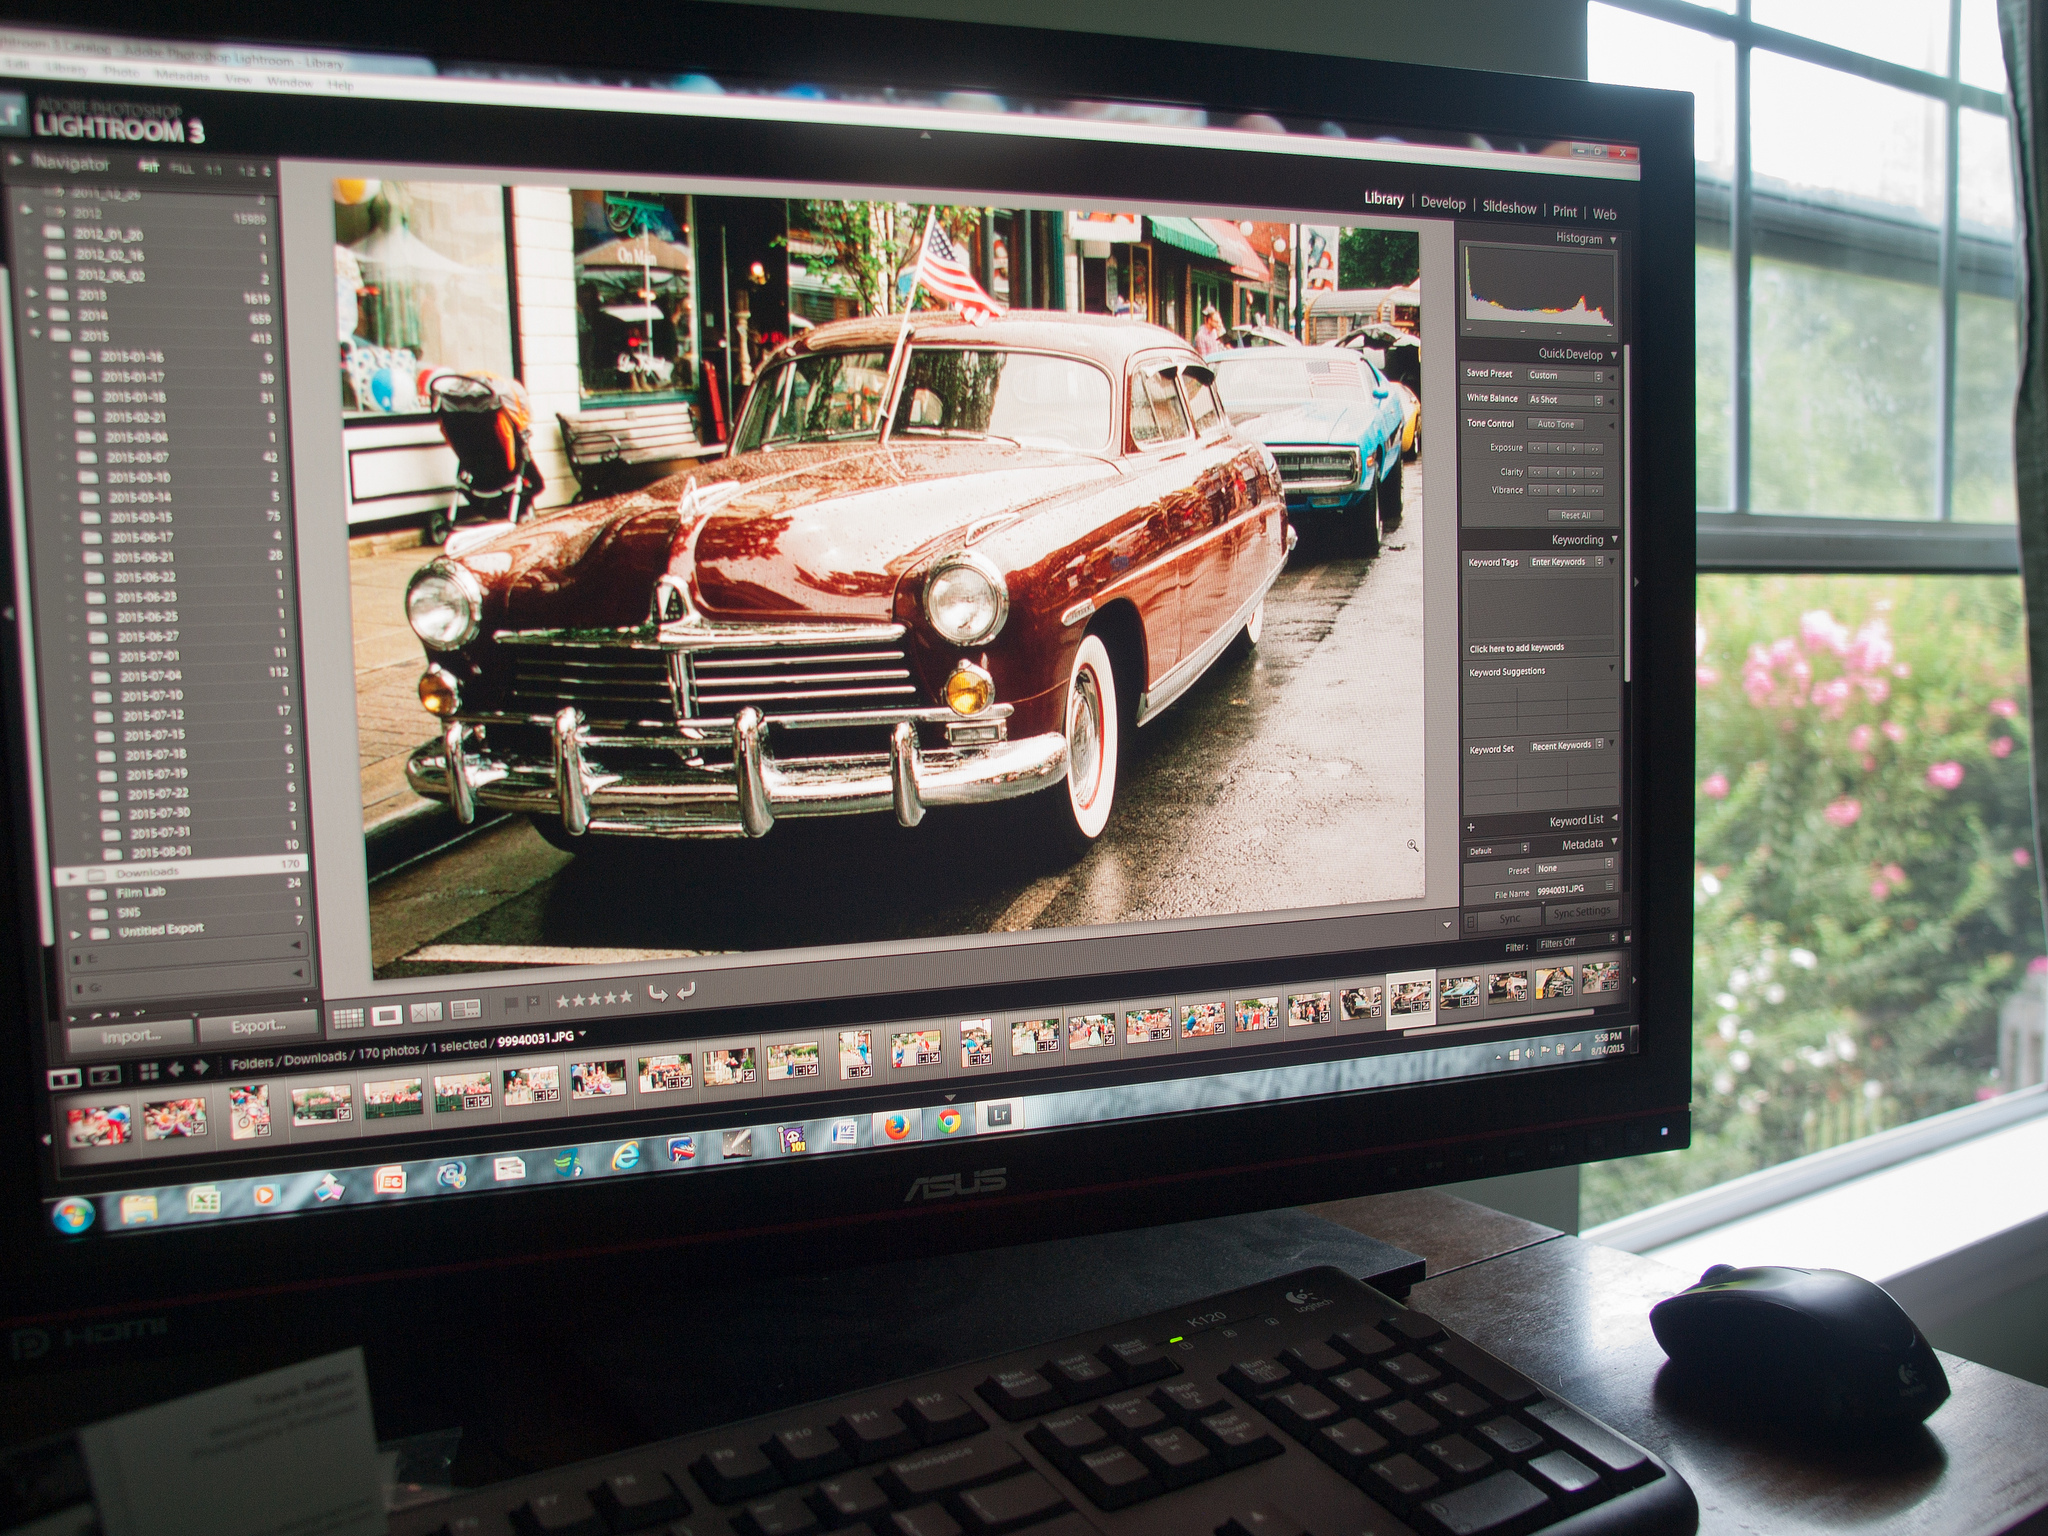The image size is (2048, 1536).
Task: Click the Import... button
Action: pyautogui.click(x=131, y=1037)
